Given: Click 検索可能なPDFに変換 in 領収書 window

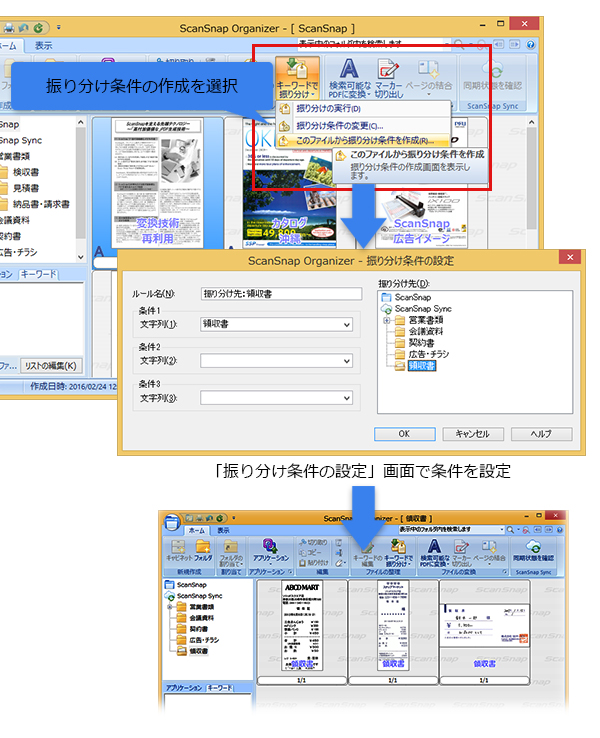Looking at the screenshot, I should point(434,553).
